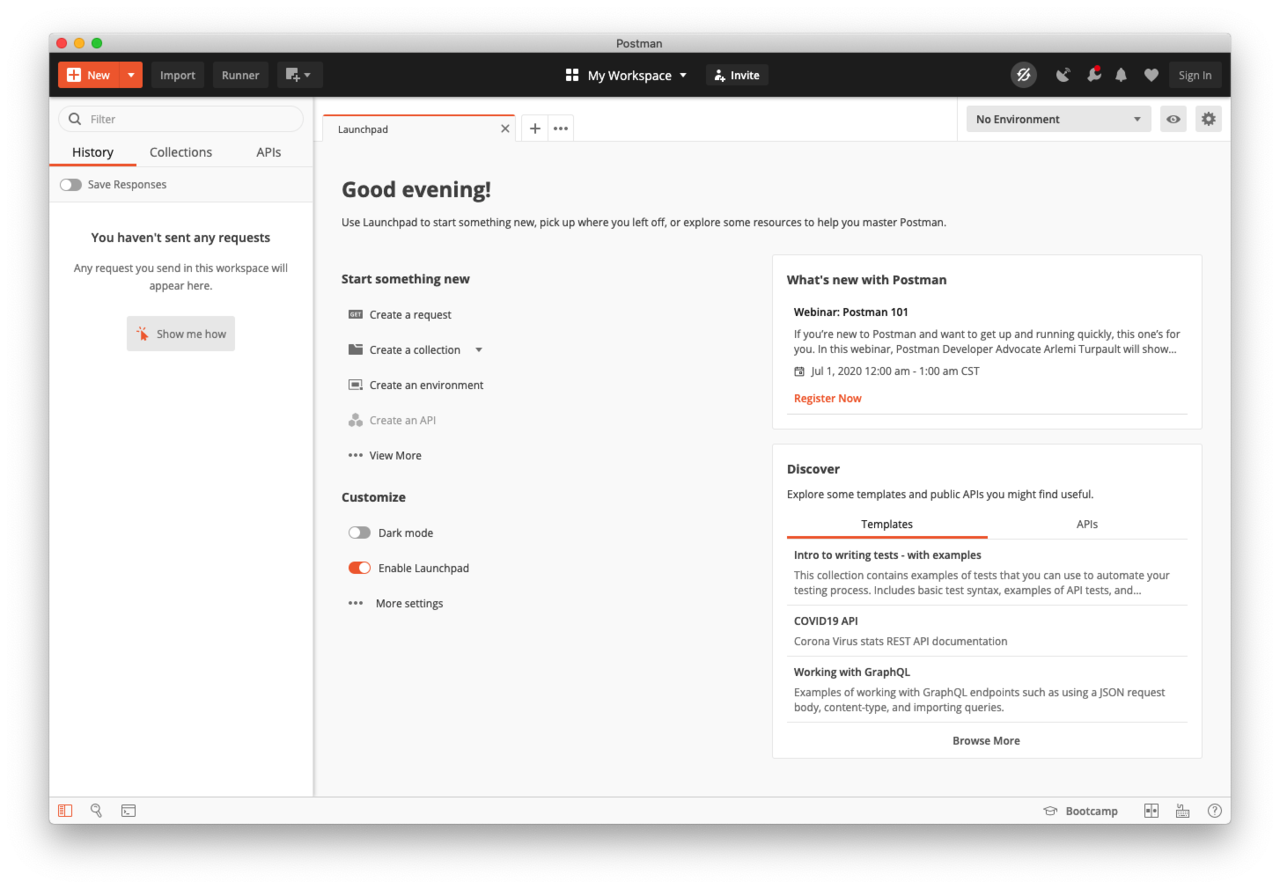Switch to the History tab
This screenshot has width=1280, height=889.
pyautogui.click(x=93, y=152)
